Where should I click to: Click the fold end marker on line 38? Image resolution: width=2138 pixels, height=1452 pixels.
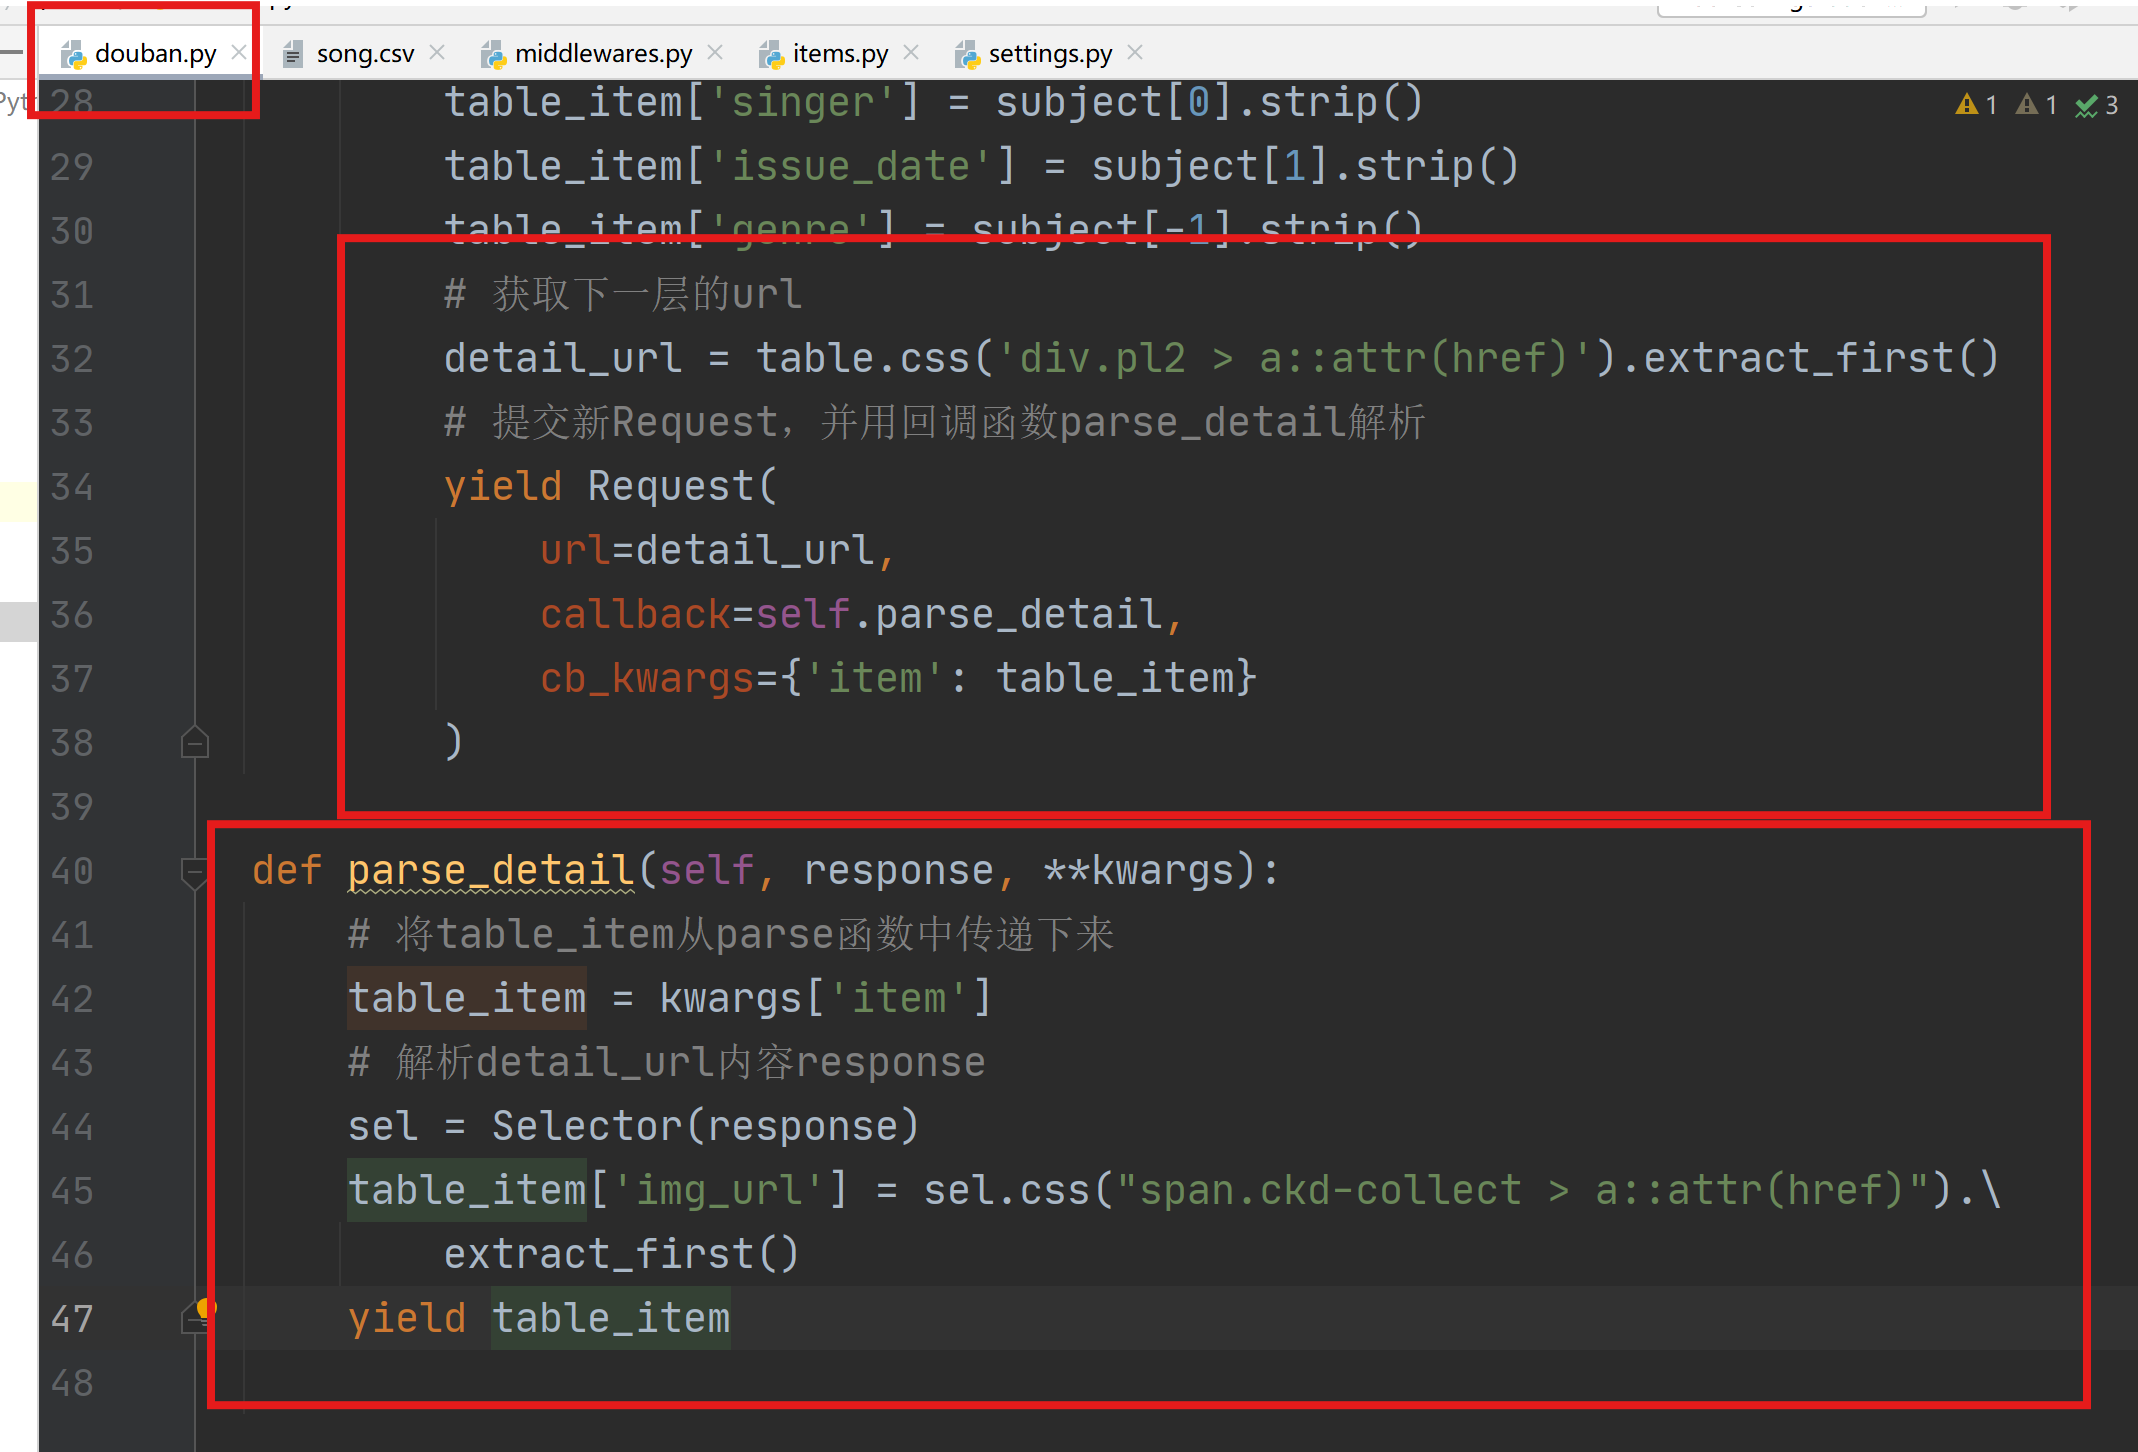pos(194,743)
